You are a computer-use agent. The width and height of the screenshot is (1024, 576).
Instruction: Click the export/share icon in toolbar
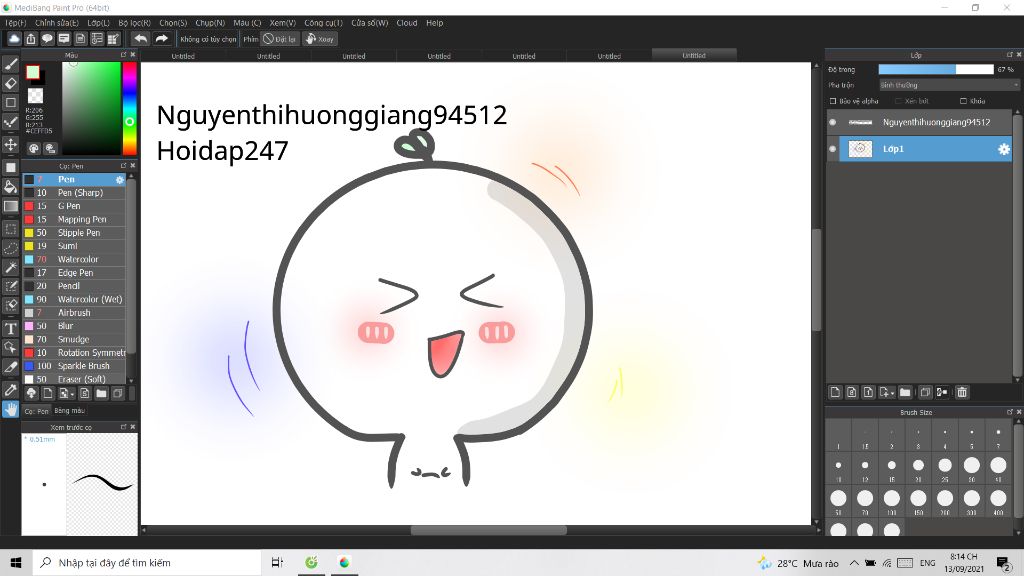click(31, 39)
